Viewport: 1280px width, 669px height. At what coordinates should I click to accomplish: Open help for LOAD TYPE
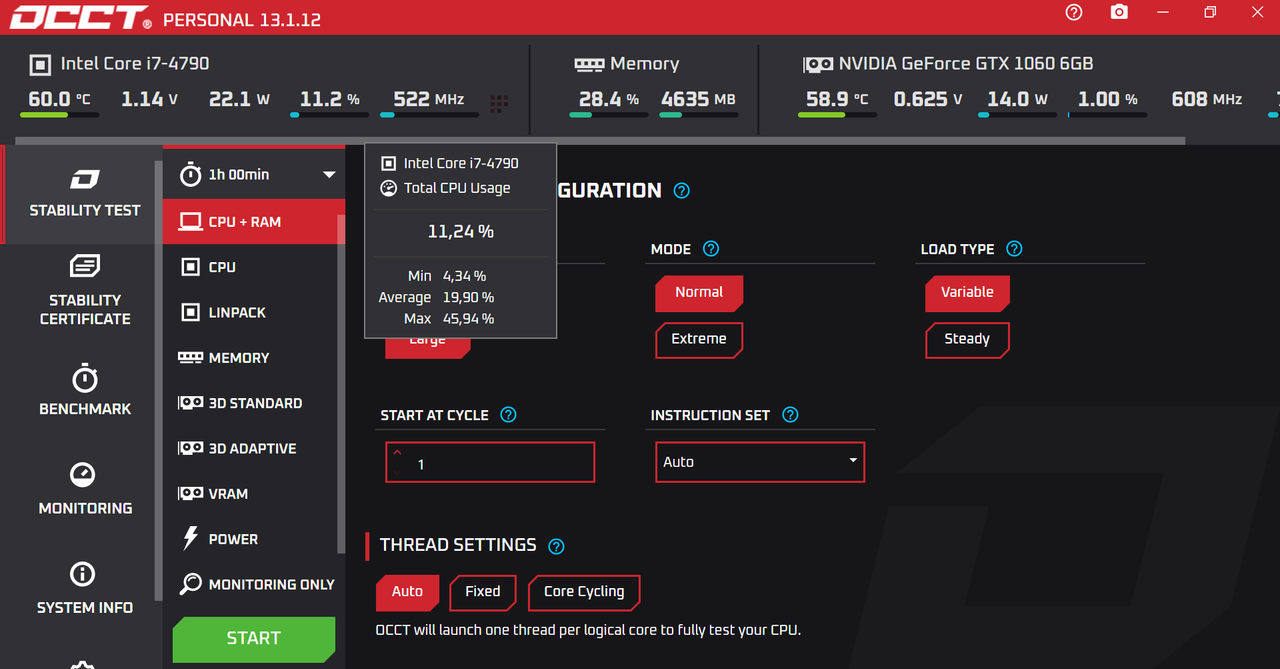point(1014,249)
